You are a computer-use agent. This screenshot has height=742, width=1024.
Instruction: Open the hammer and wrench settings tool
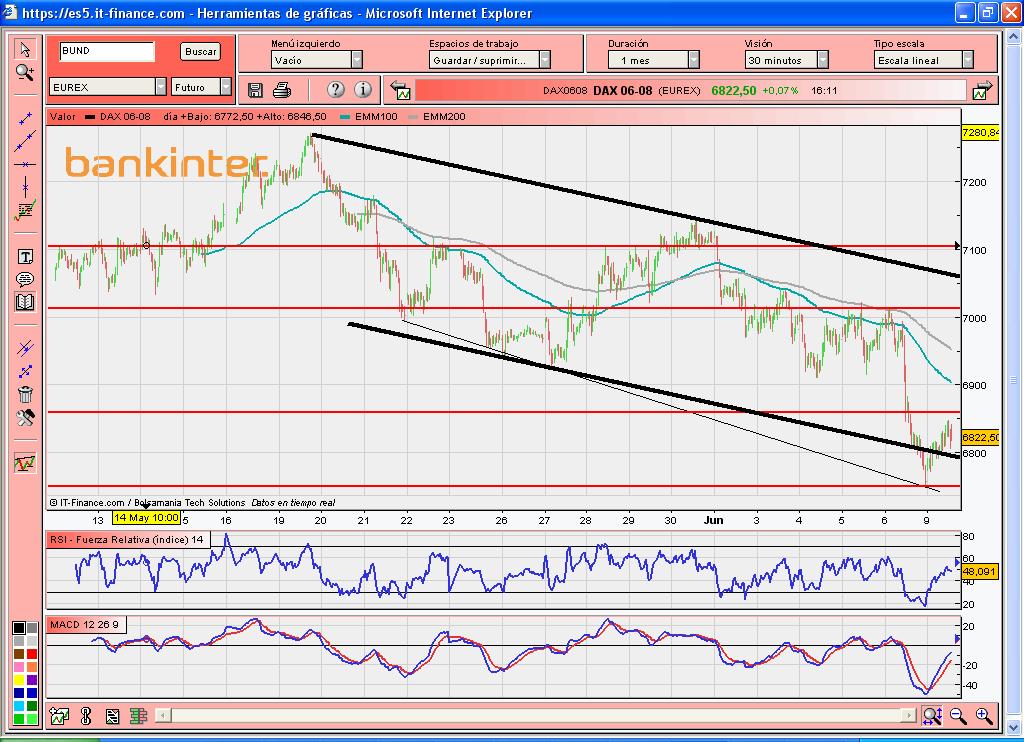(x=25, y=417)
